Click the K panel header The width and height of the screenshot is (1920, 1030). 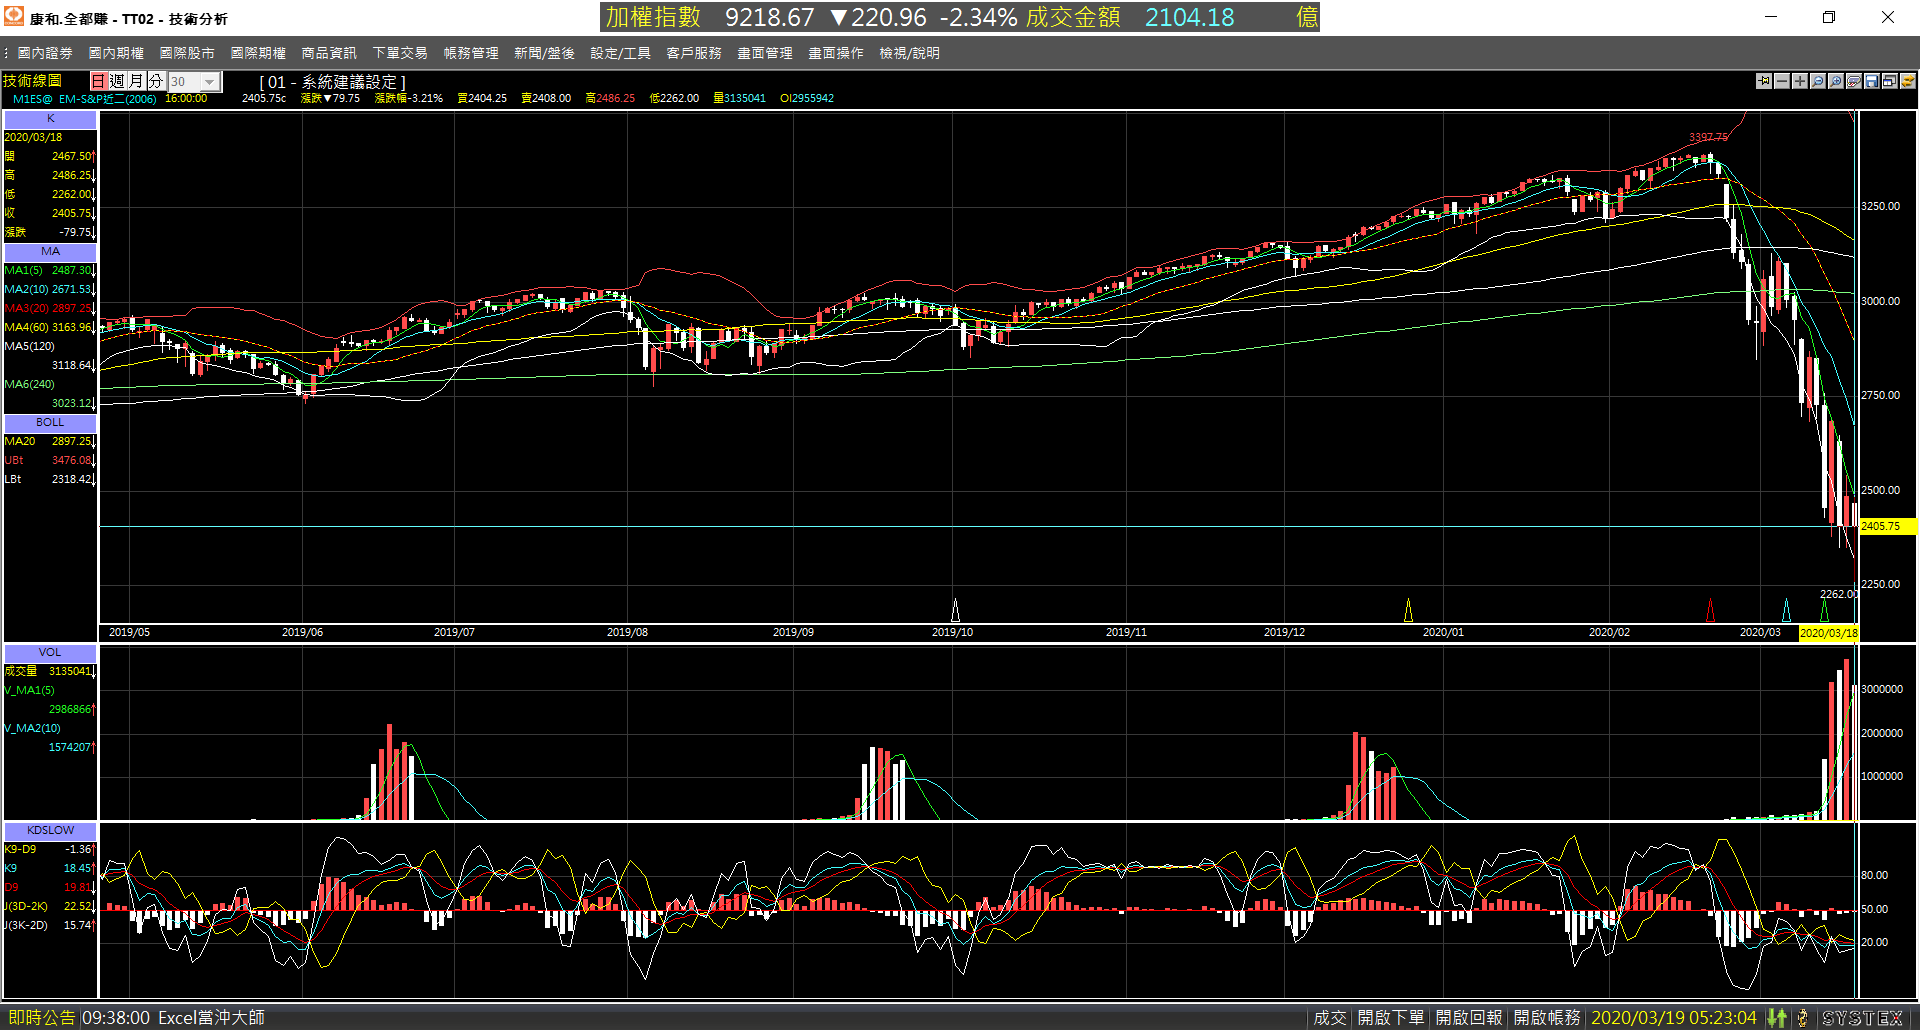click(x=50, y=119)
